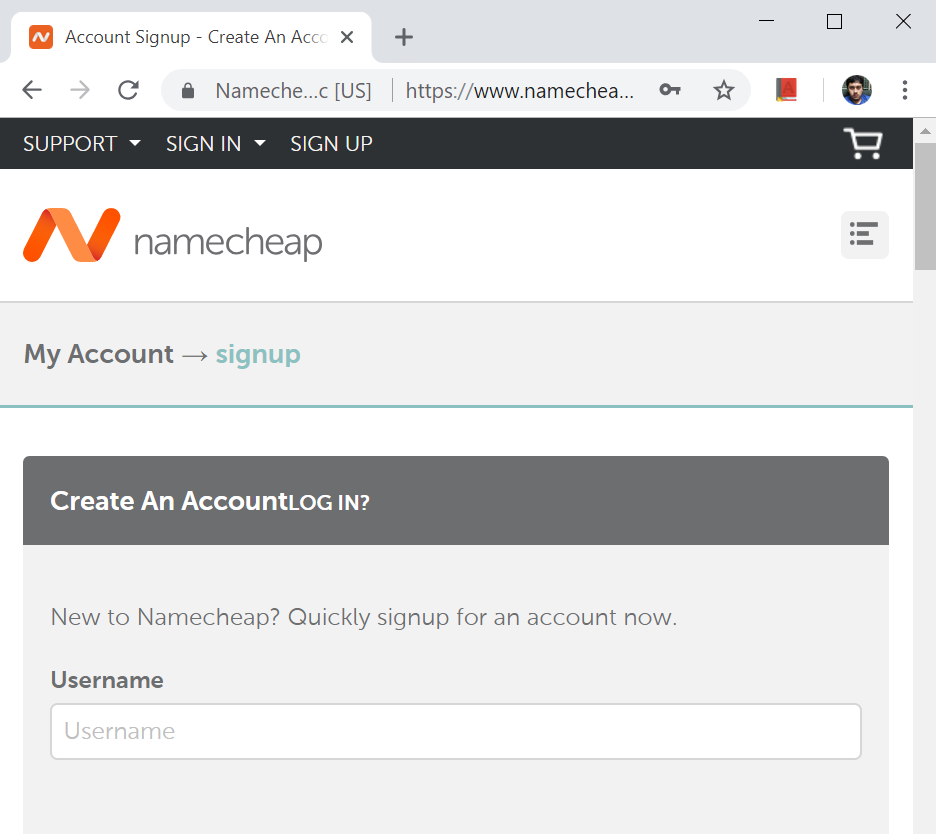Click the key icon in address bar

click(x=670, y=90)
